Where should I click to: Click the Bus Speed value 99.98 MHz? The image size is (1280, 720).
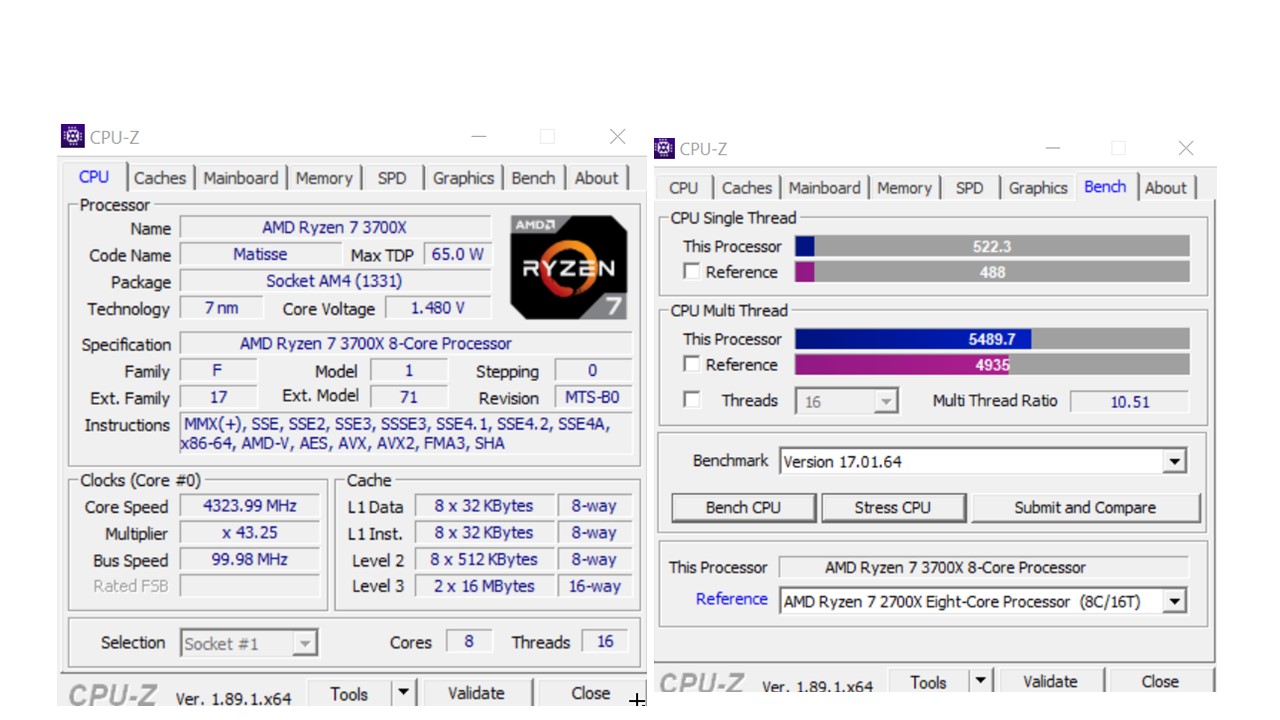pyautogui.click(x=250, y=560)
